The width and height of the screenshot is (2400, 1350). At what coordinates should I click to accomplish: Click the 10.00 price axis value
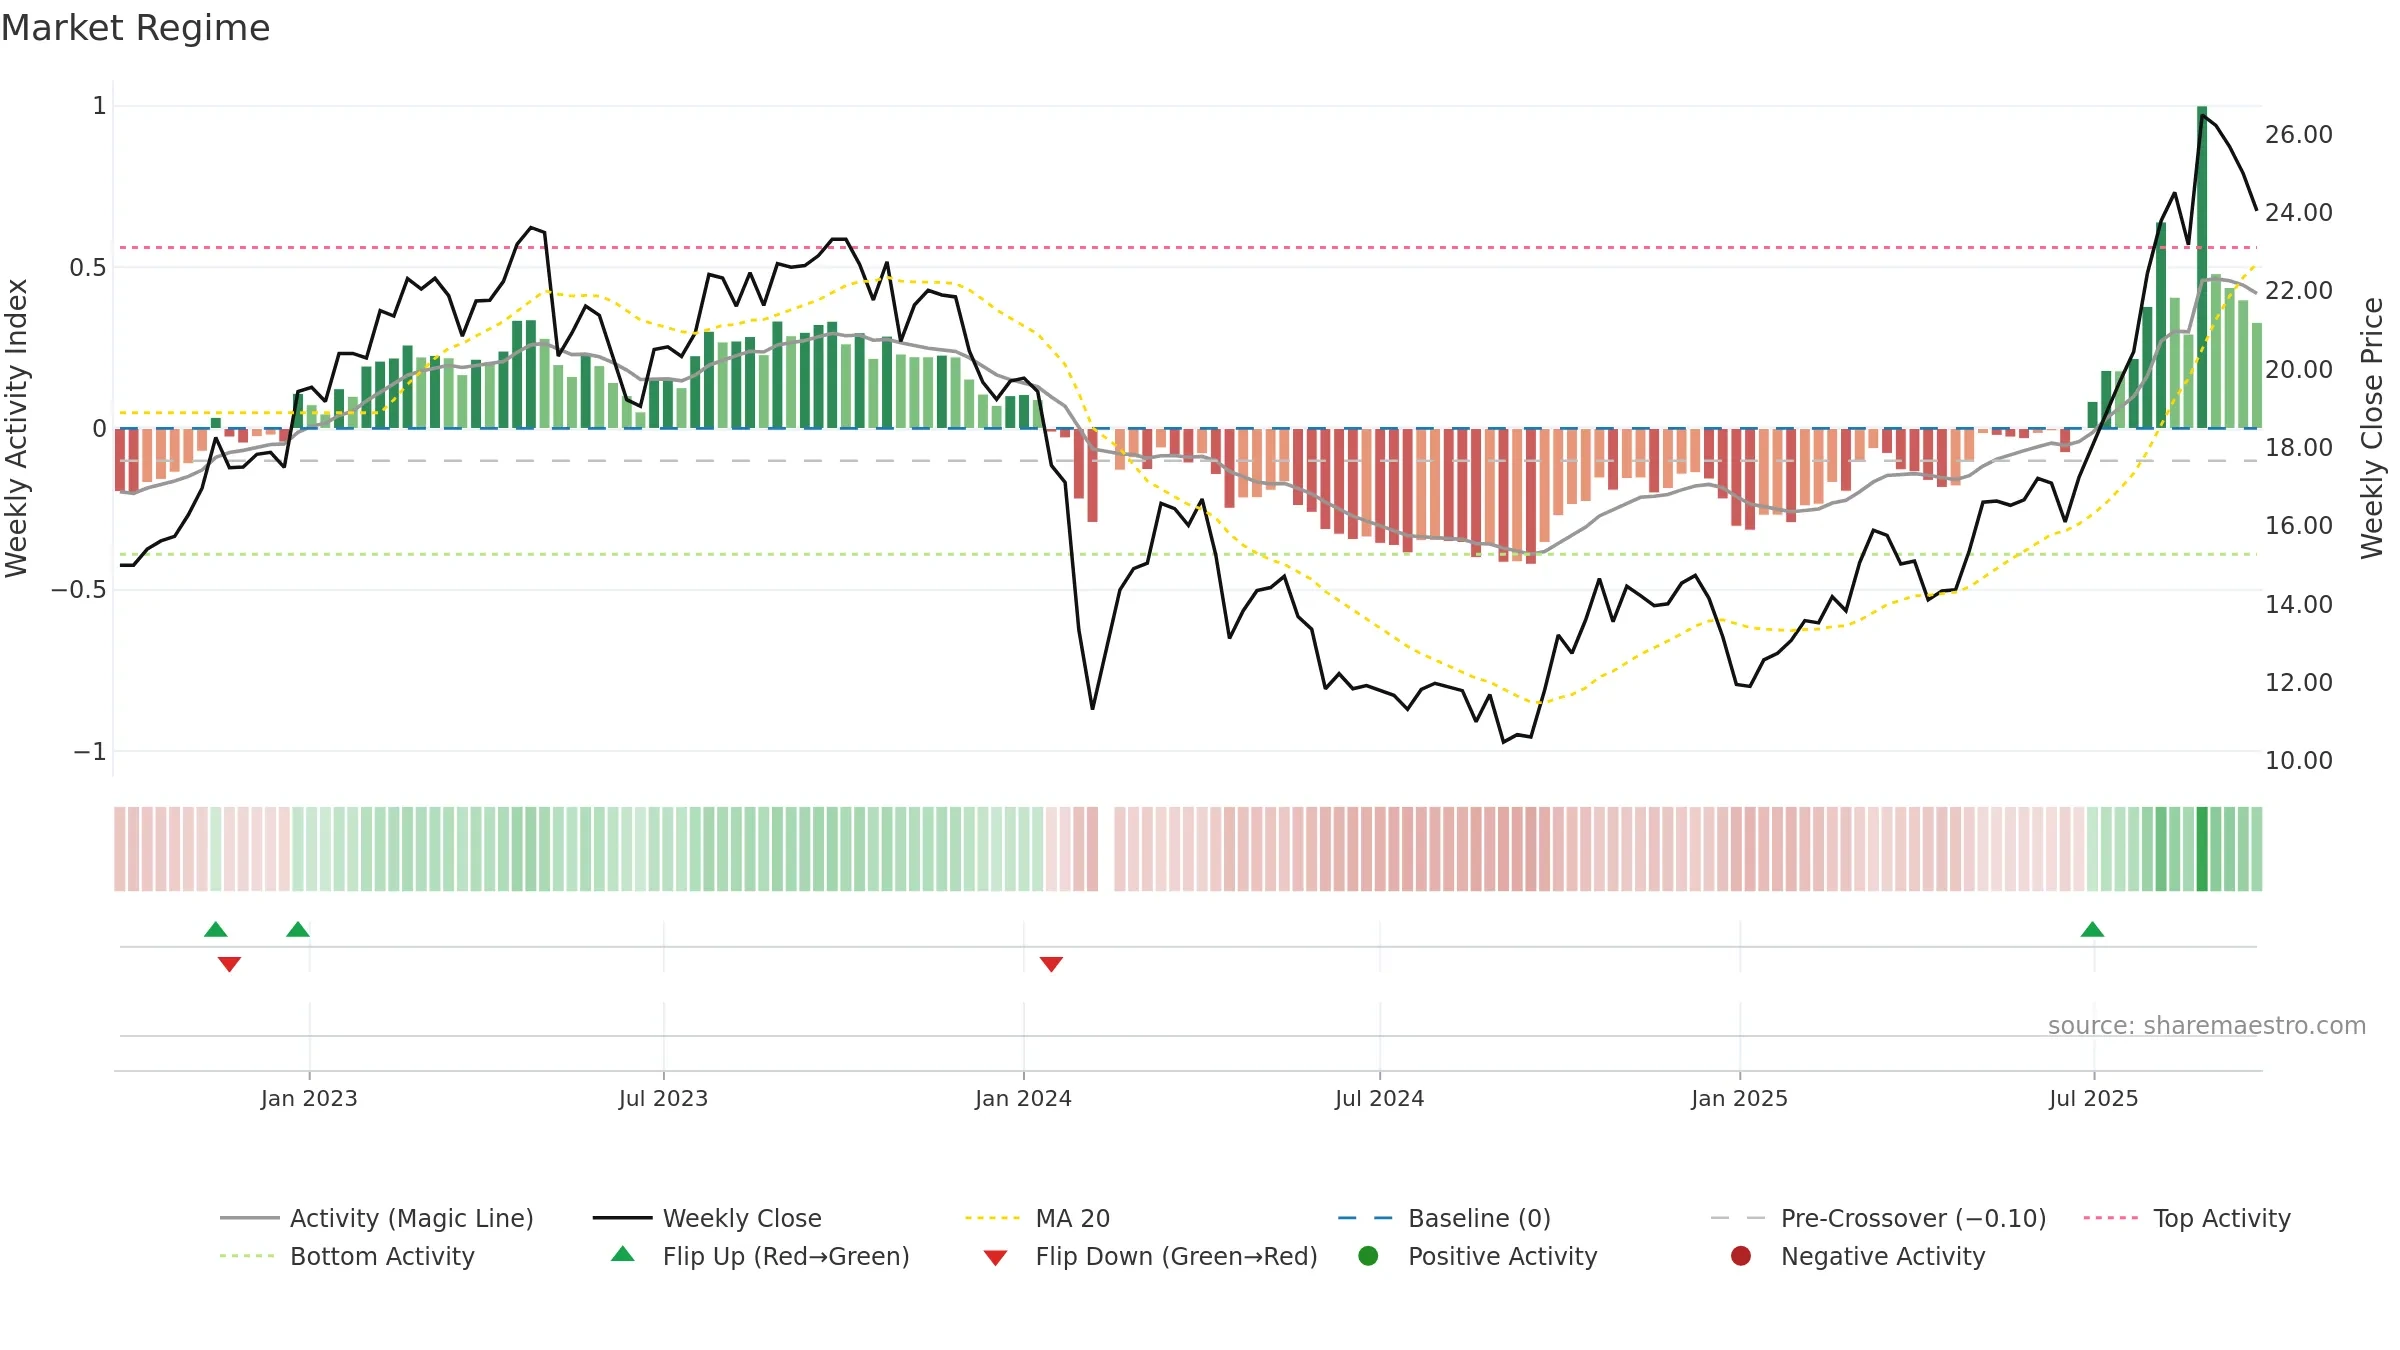click(2298, 760)
